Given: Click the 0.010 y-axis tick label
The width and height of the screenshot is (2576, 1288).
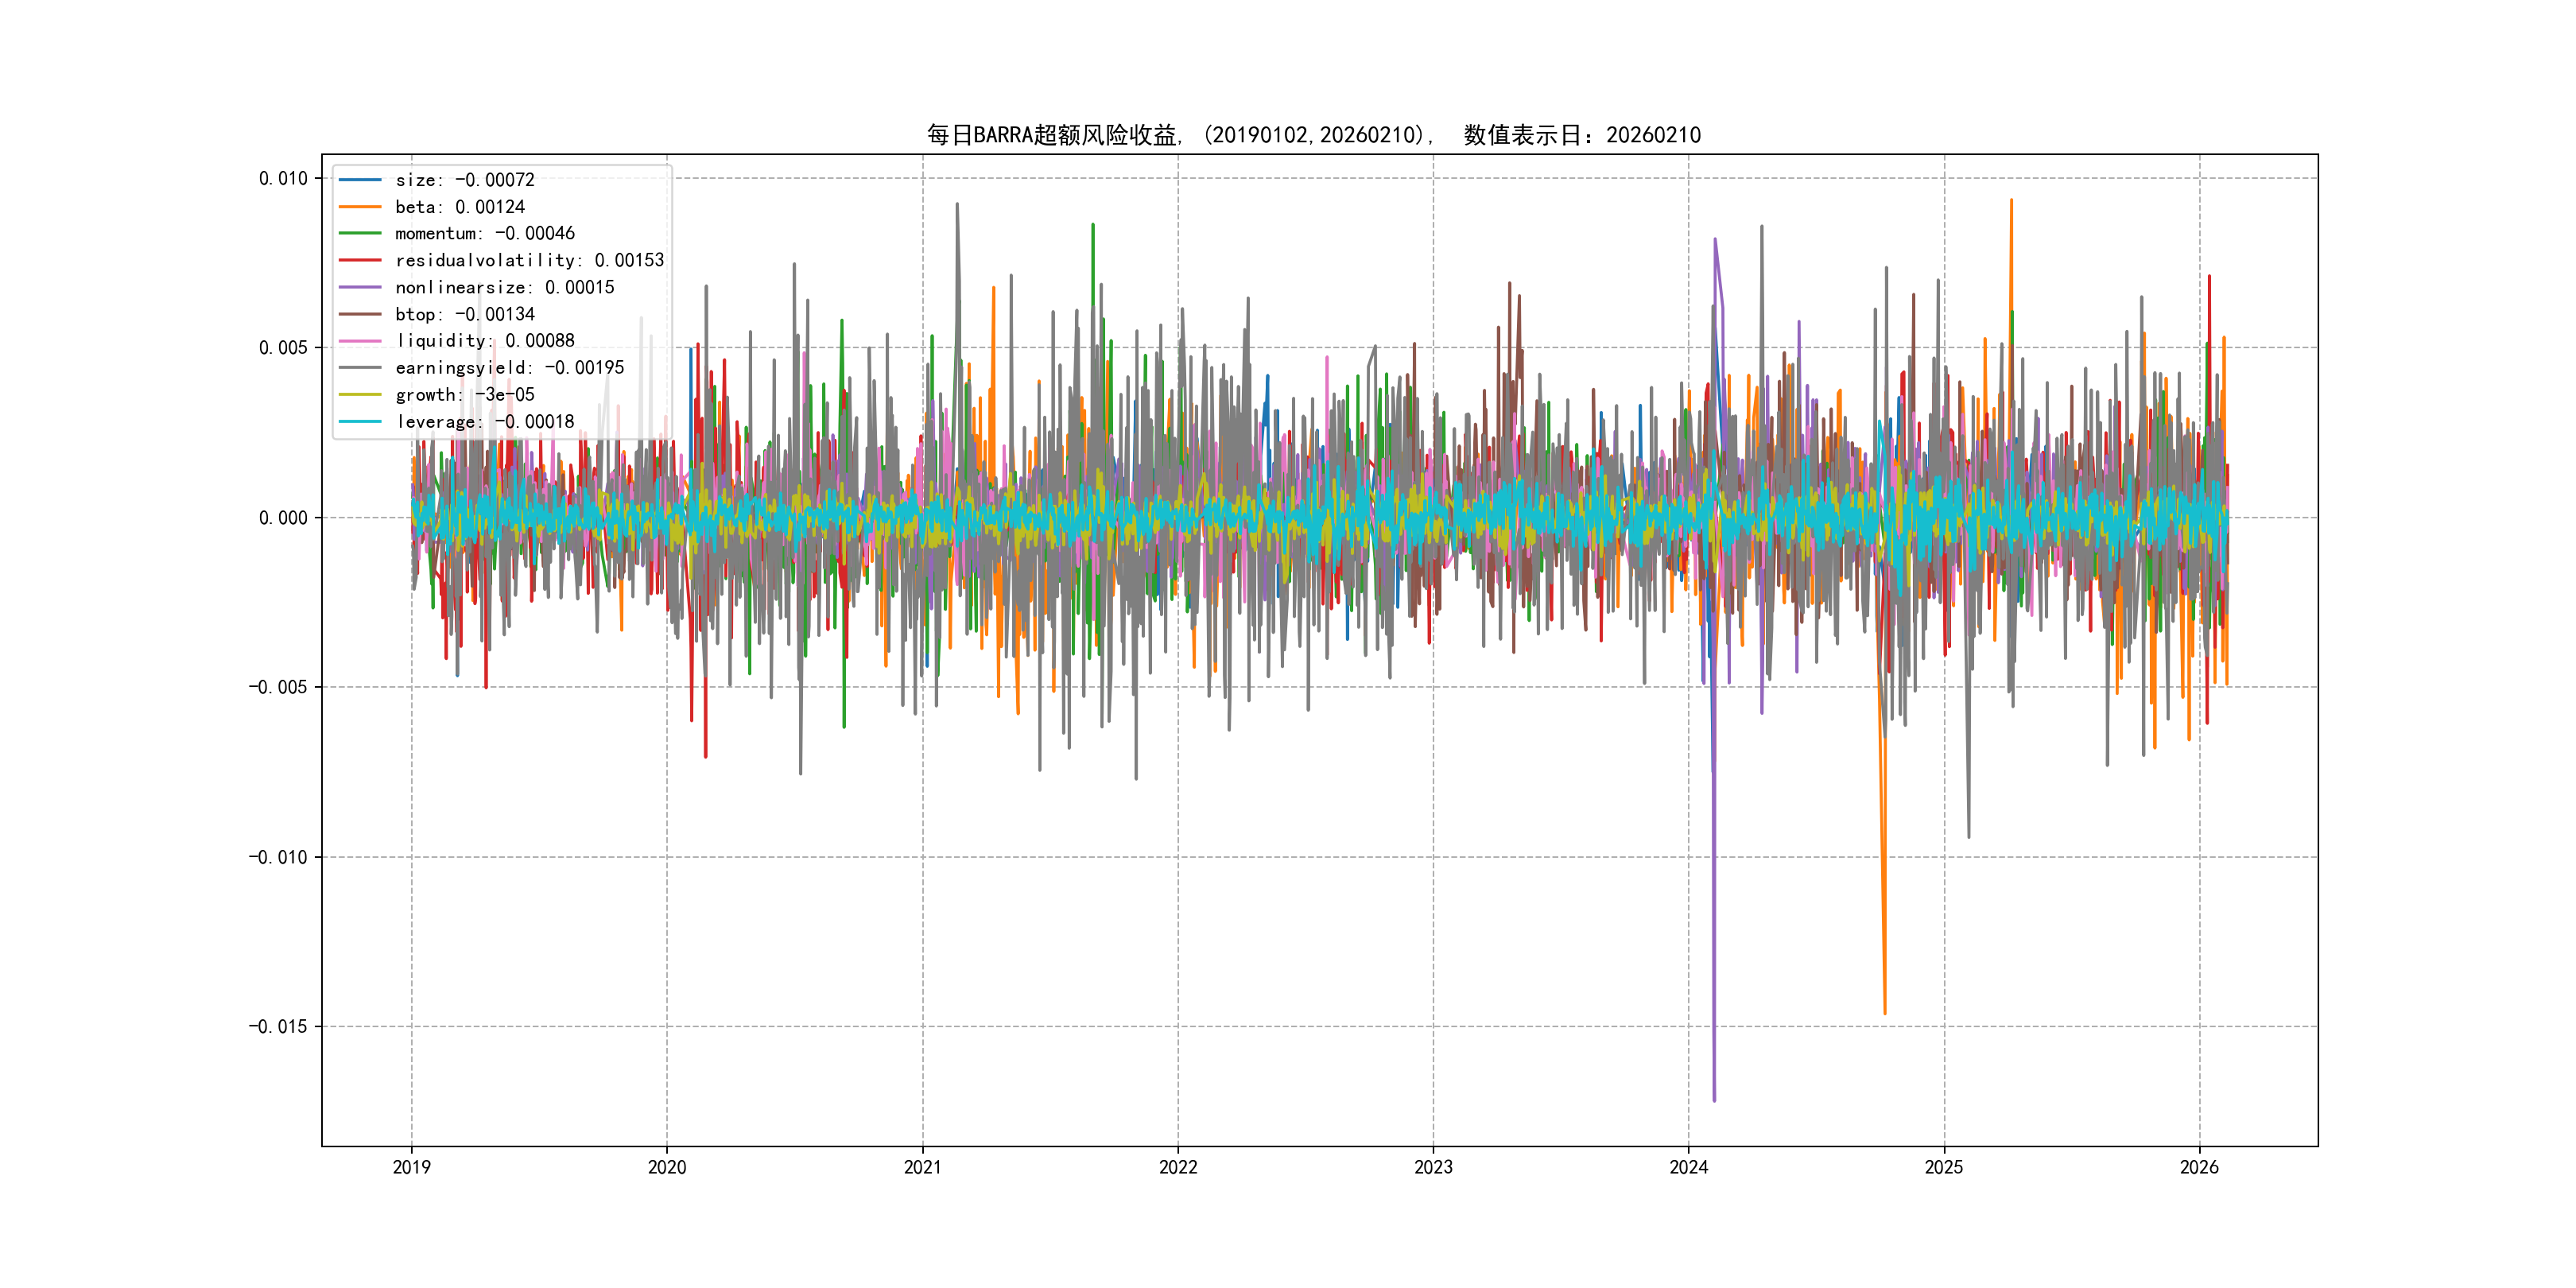Looking at the screenshot, I should (x=283, y=179).
